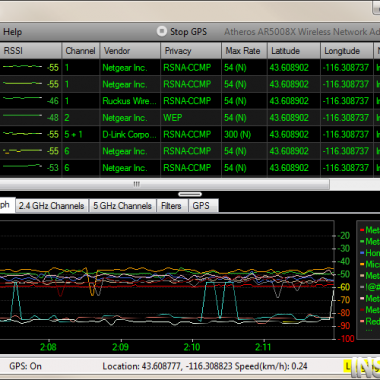Viewport: 380px width, 380px height.
Task: Sort by Max Rate column header
Action: pyautogui.click(x=244, y=51)
